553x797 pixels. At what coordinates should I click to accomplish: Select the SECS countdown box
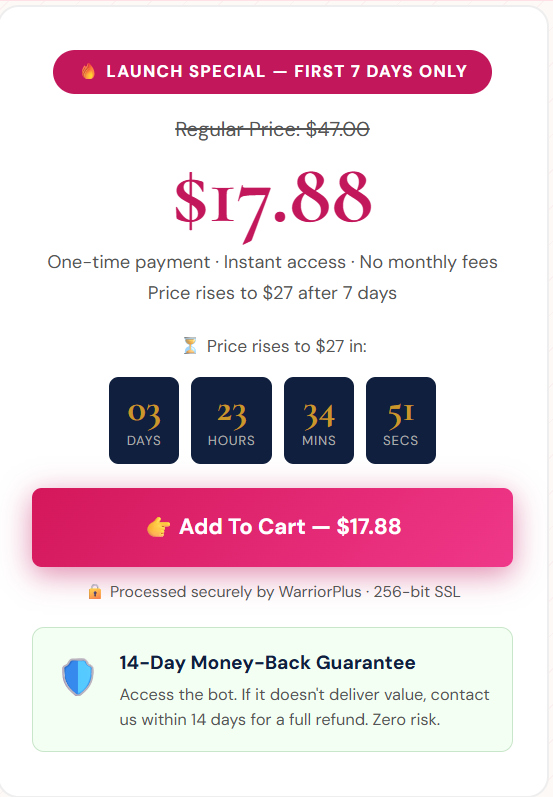pos(401,420)
